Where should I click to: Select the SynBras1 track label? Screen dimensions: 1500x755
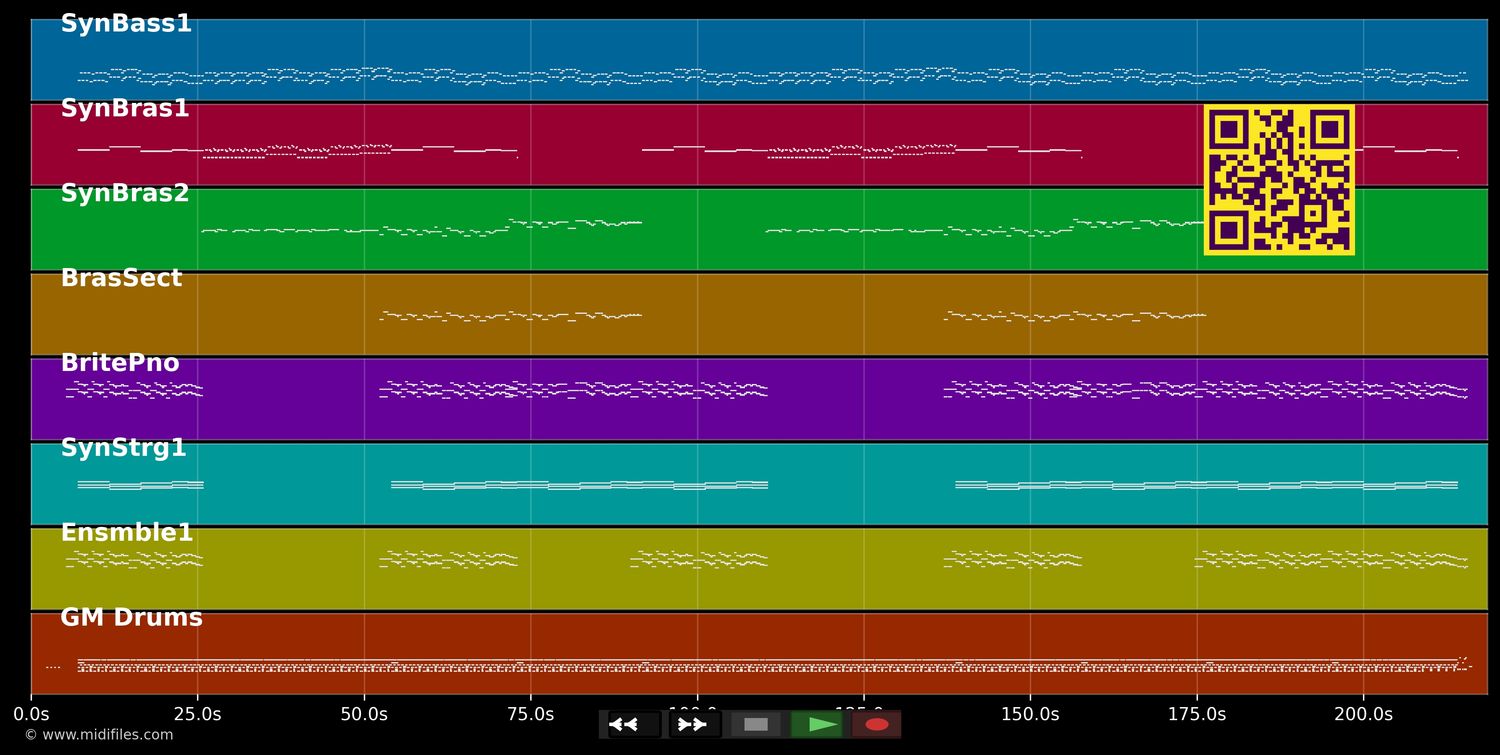tap(125, 109)
